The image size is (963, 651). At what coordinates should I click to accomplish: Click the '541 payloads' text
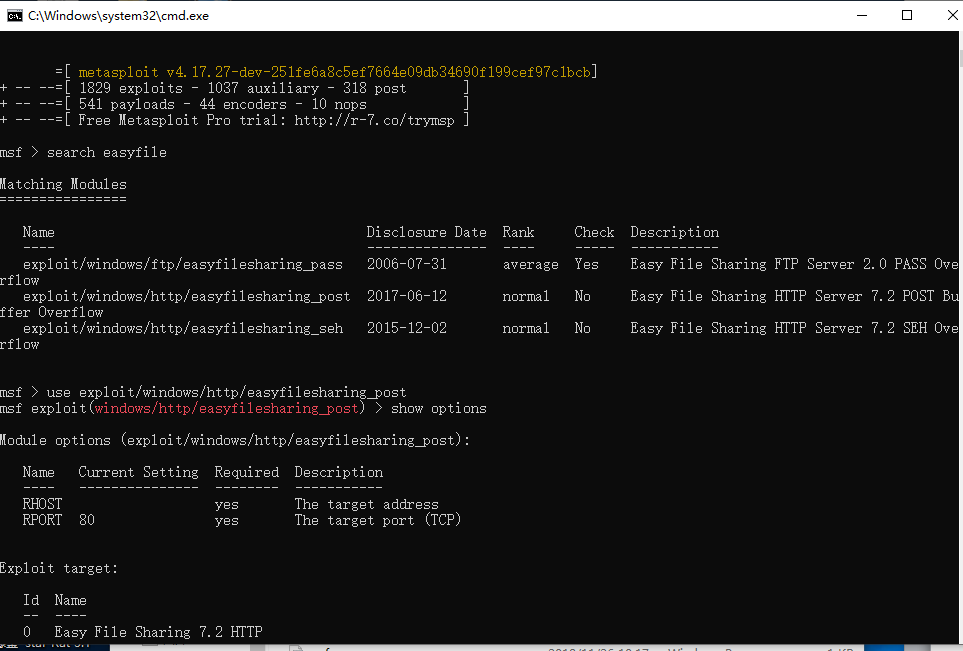[127, 104]
